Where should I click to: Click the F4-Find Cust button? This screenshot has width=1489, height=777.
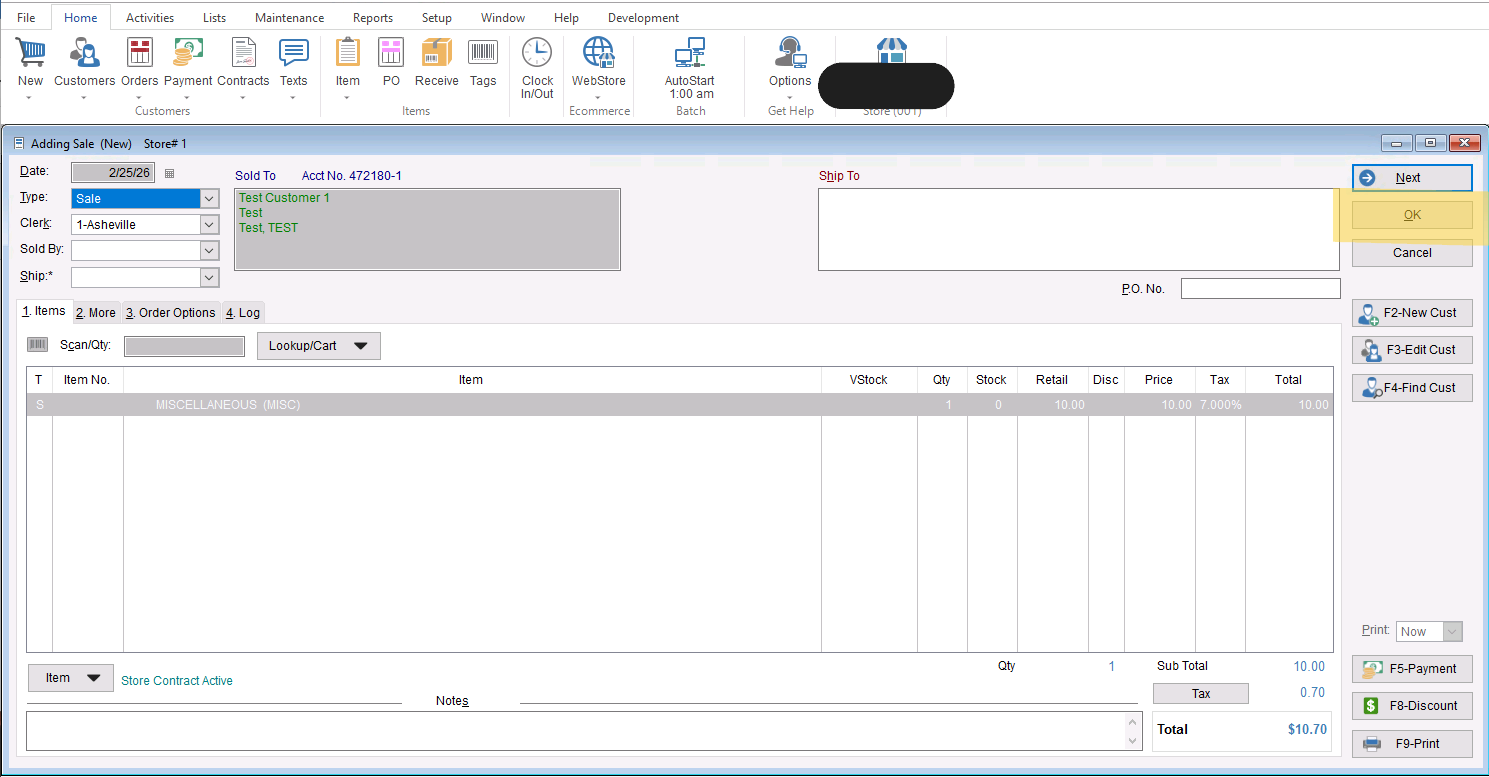tap(1412, 388)
